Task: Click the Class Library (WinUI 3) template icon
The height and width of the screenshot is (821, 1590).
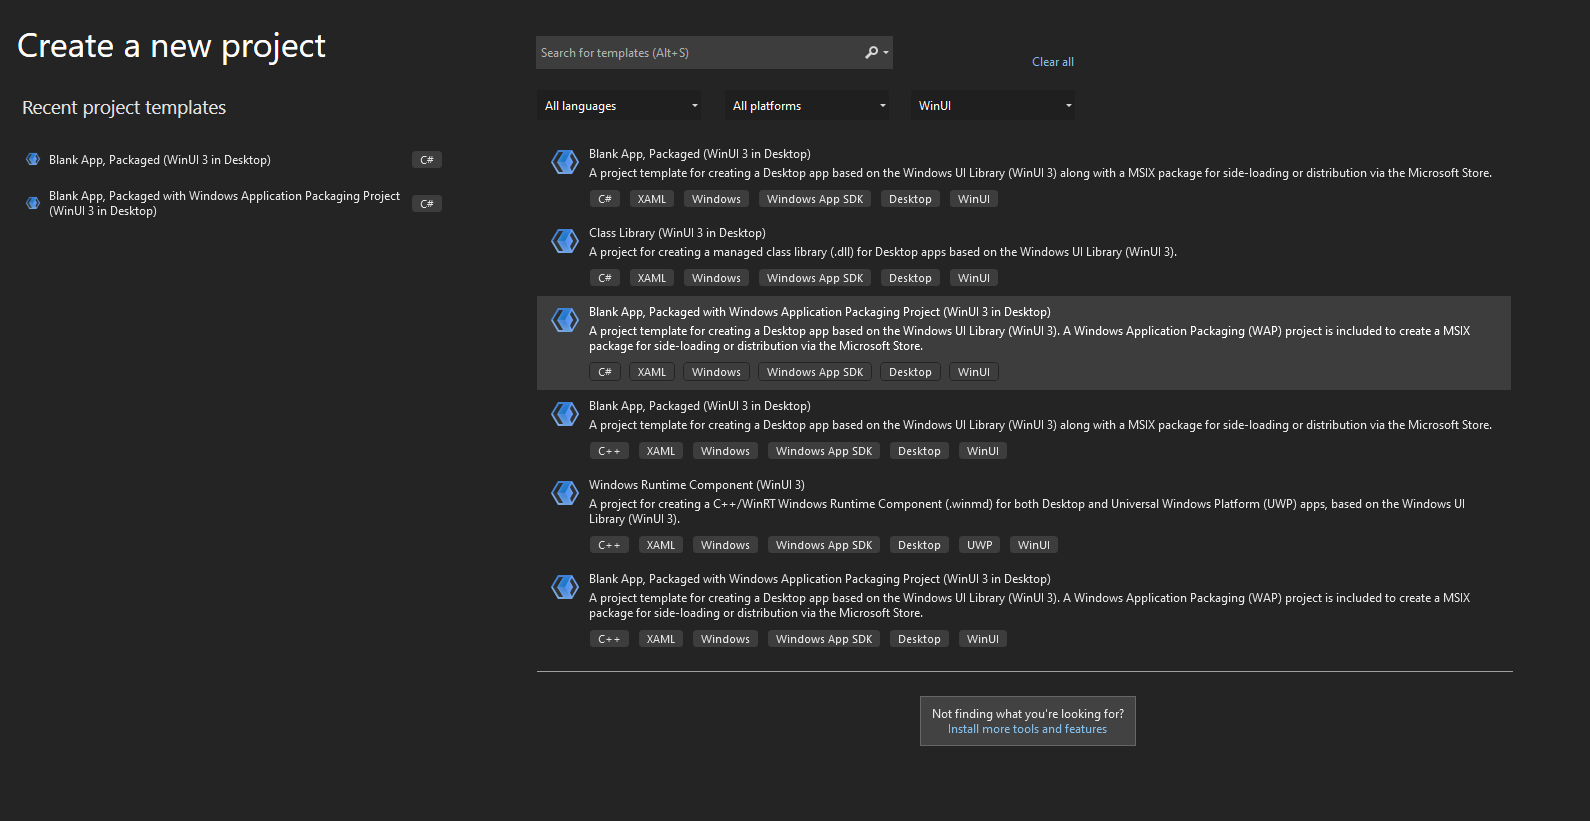Action: [x=565, y=241]
